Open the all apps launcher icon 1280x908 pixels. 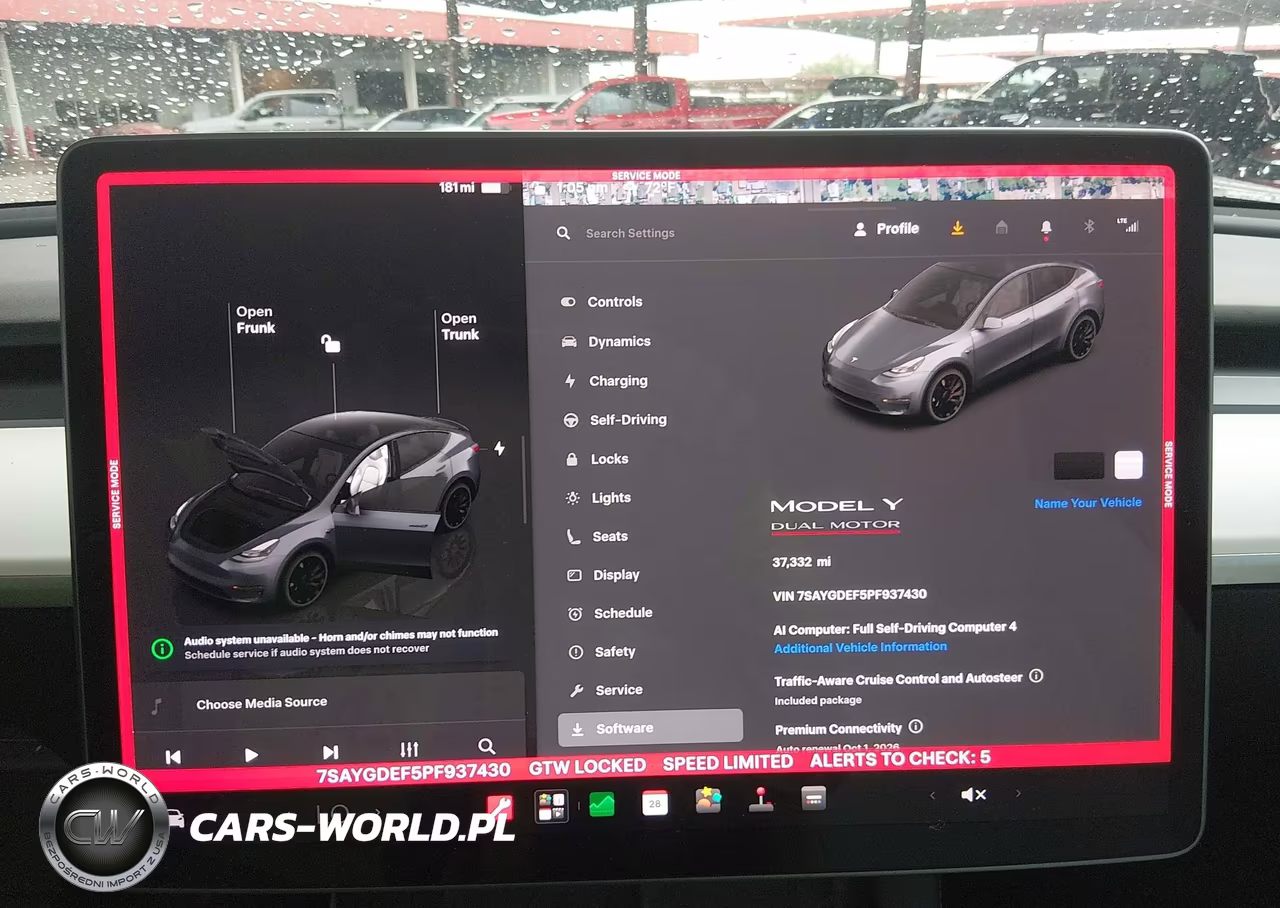point(551,806)
